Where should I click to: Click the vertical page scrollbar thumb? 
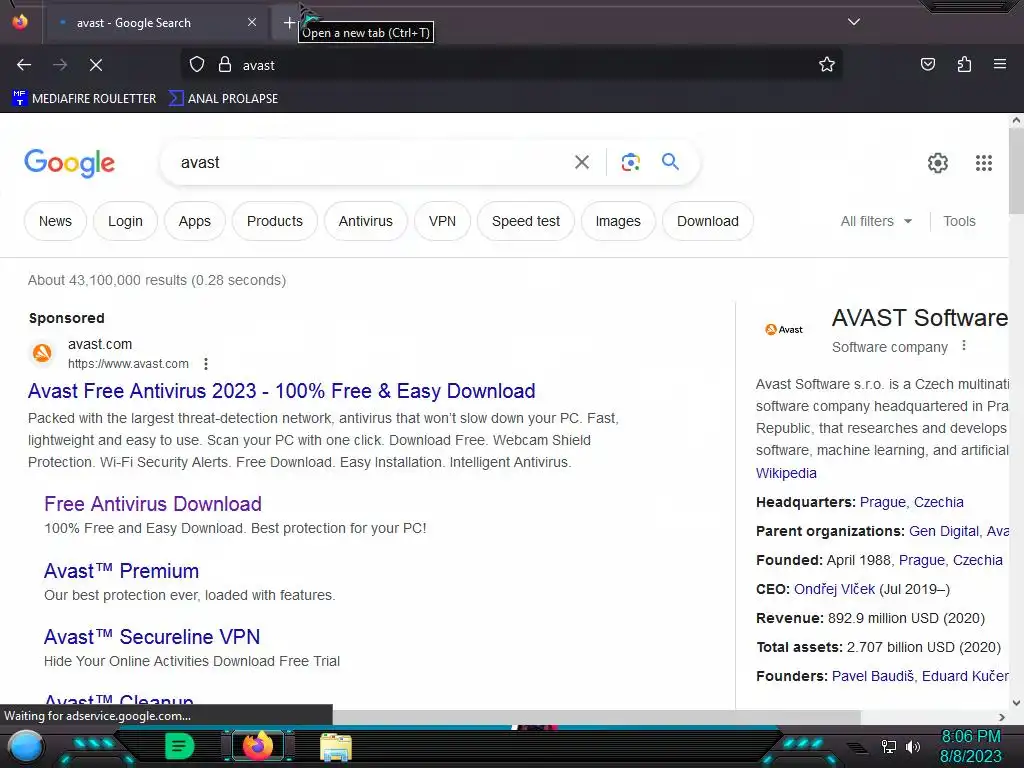[x=1016, y=171]
